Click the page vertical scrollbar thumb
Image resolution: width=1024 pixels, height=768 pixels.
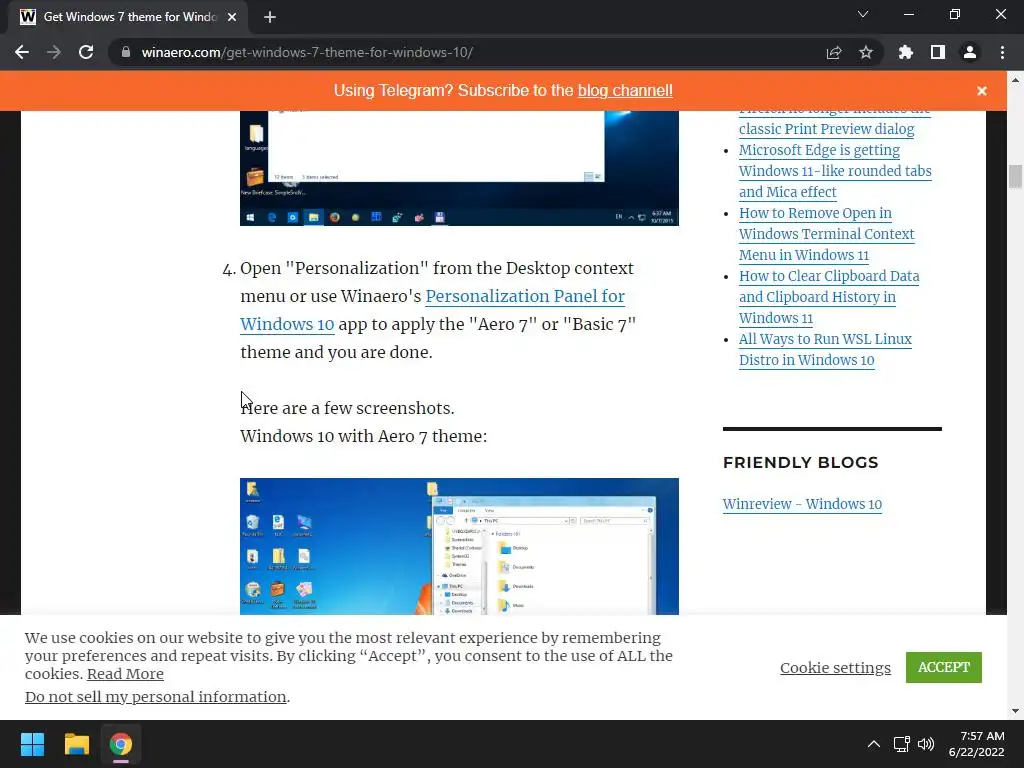pyautogui.click(x=1015, y=176)
